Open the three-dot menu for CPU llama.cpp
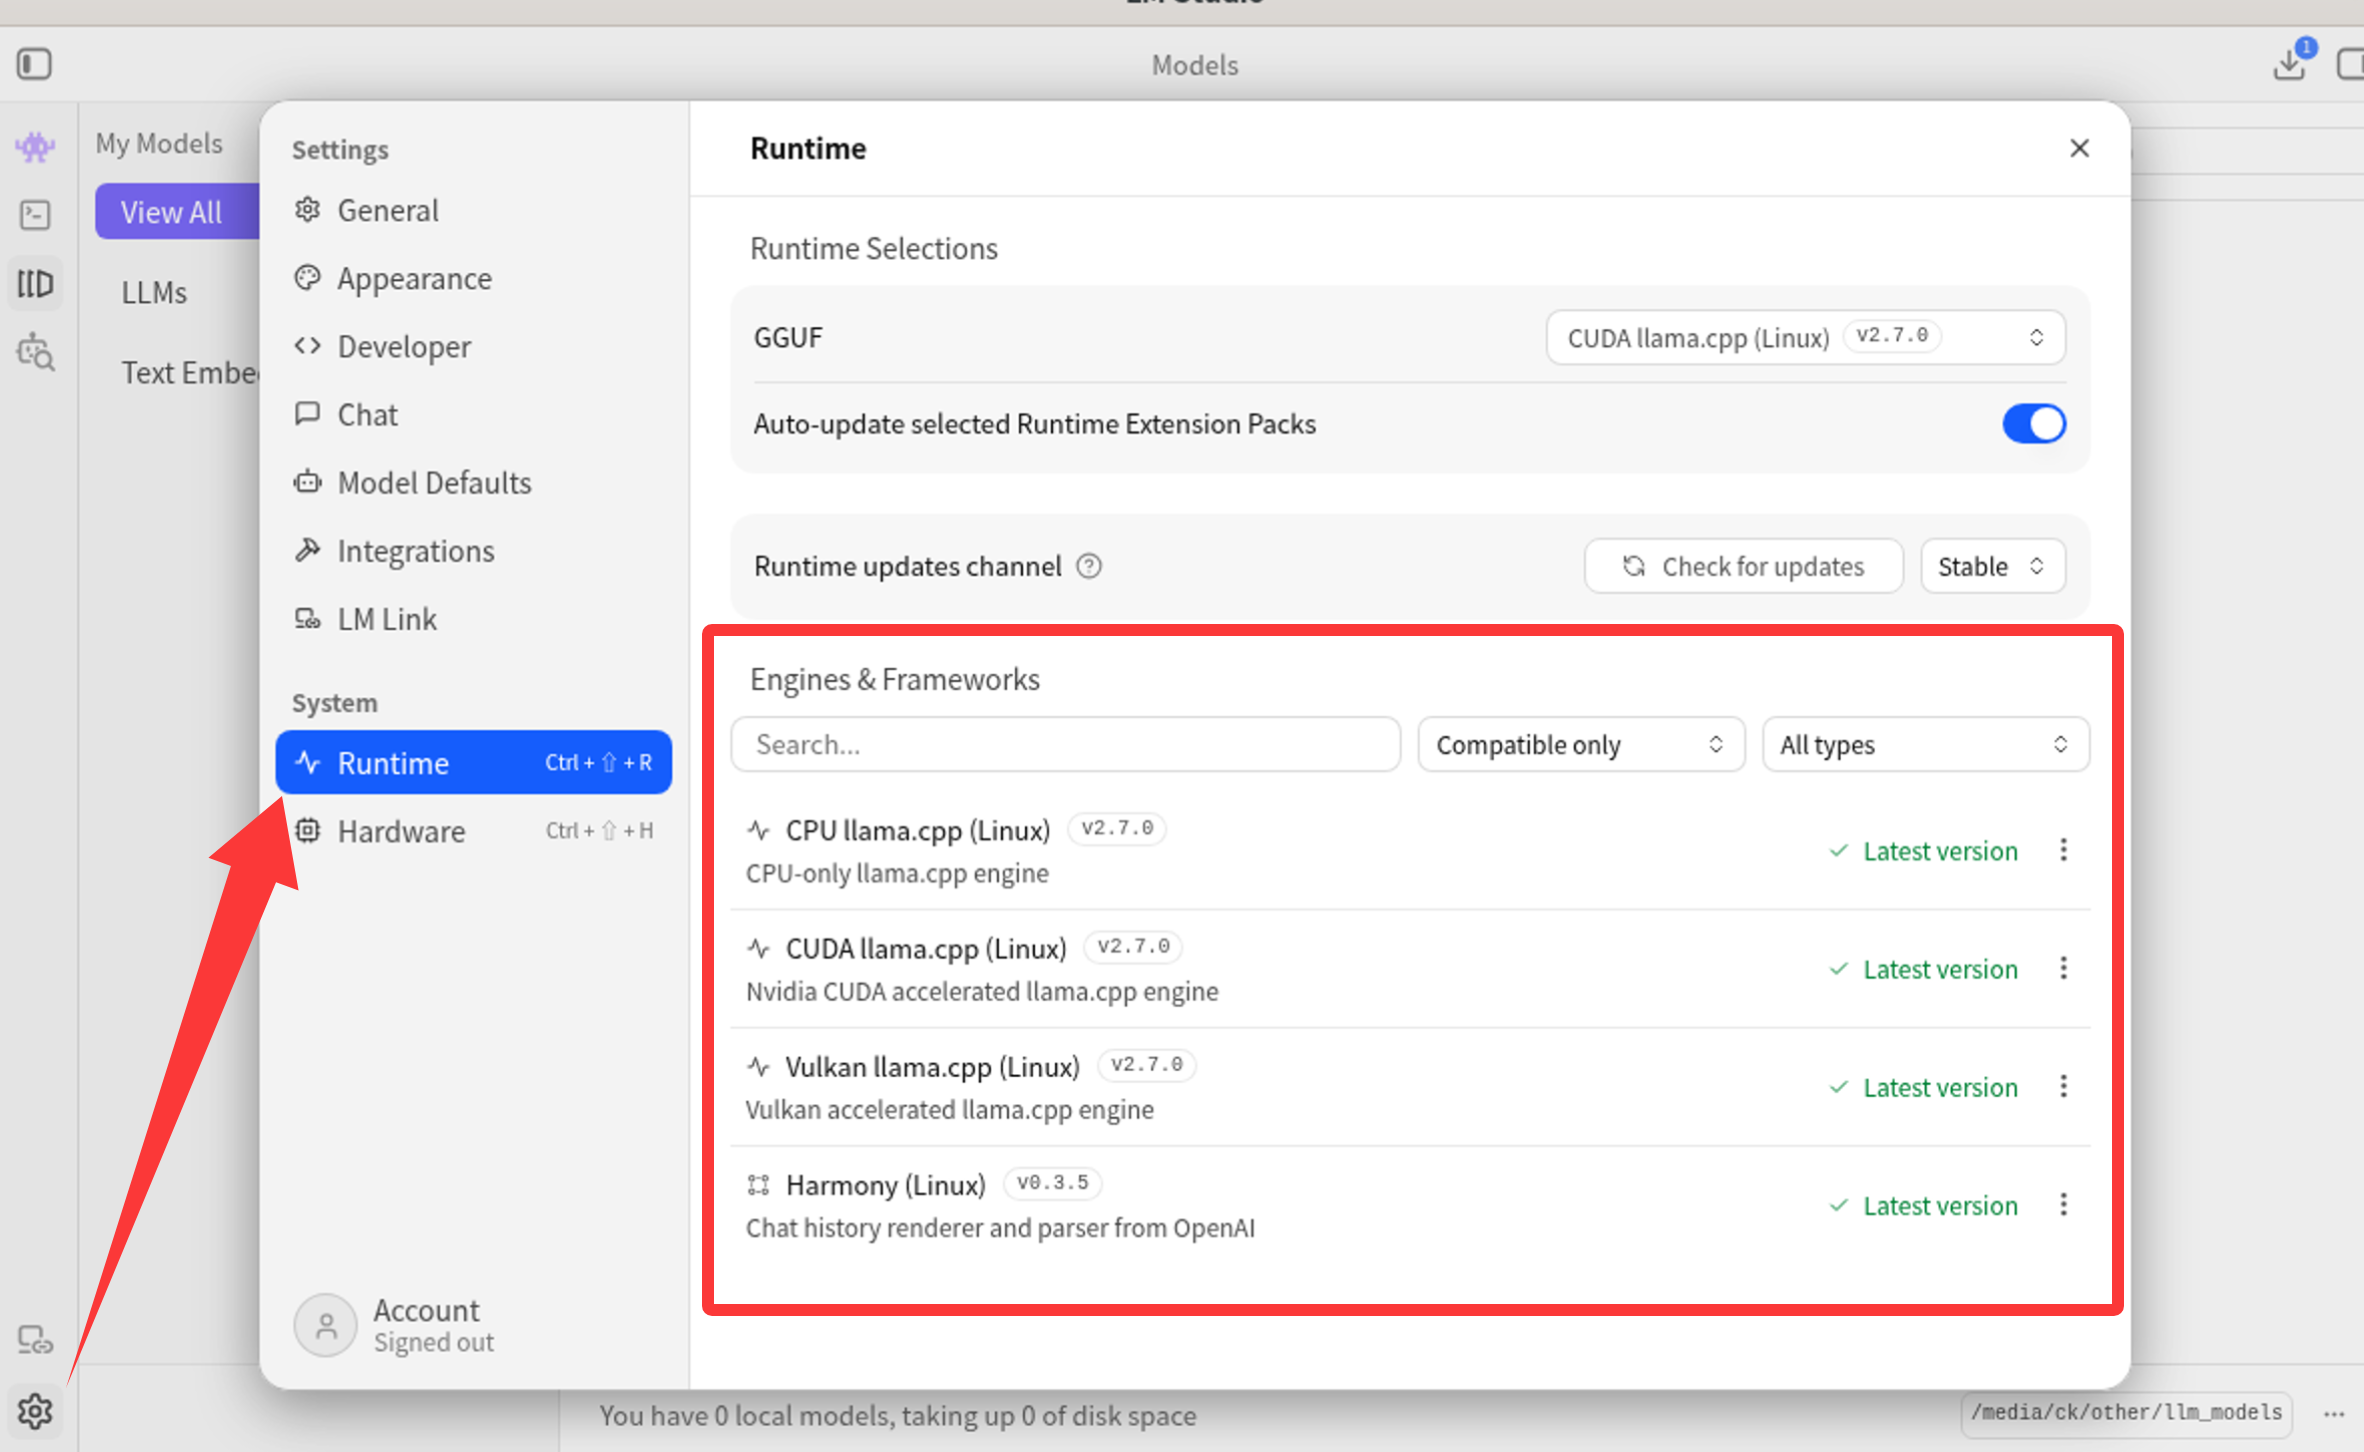Image resolution: width=2364 pixels, height=1452 pixels. pyautogui.click(x=2063, y=850)
